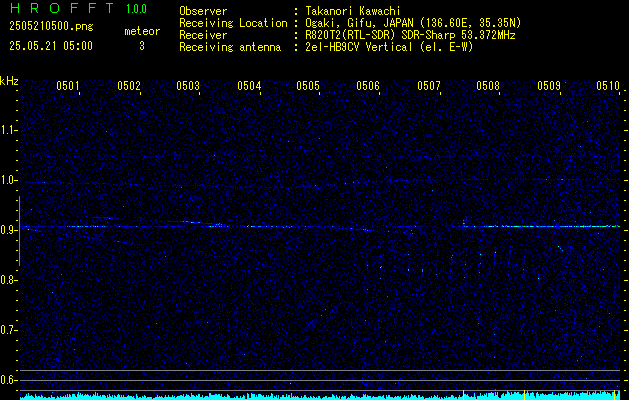This screenshot has width=629, height=400.
Task: Click the file name 2505210500.png
Action: pos(51,27)
